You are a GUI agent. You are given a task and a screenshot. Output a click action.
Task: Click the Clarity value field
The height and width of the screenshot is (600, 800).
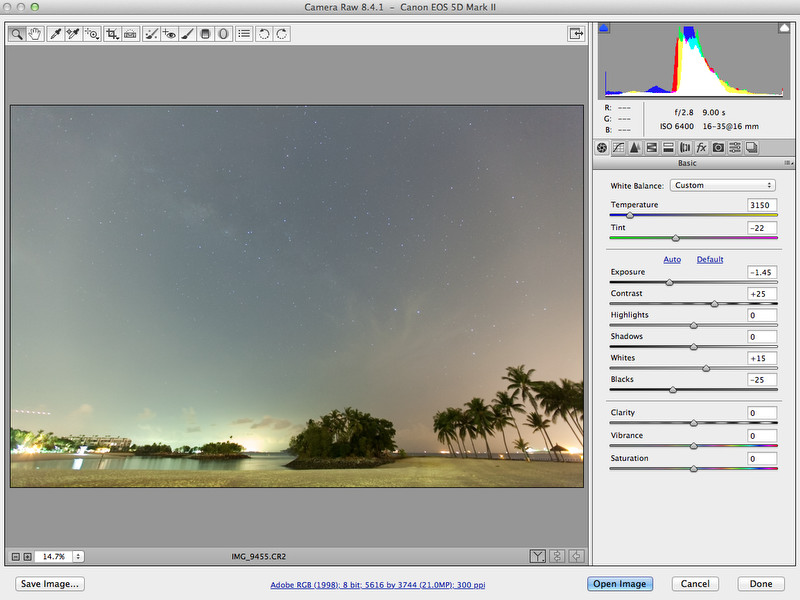[x=762, y=413]
